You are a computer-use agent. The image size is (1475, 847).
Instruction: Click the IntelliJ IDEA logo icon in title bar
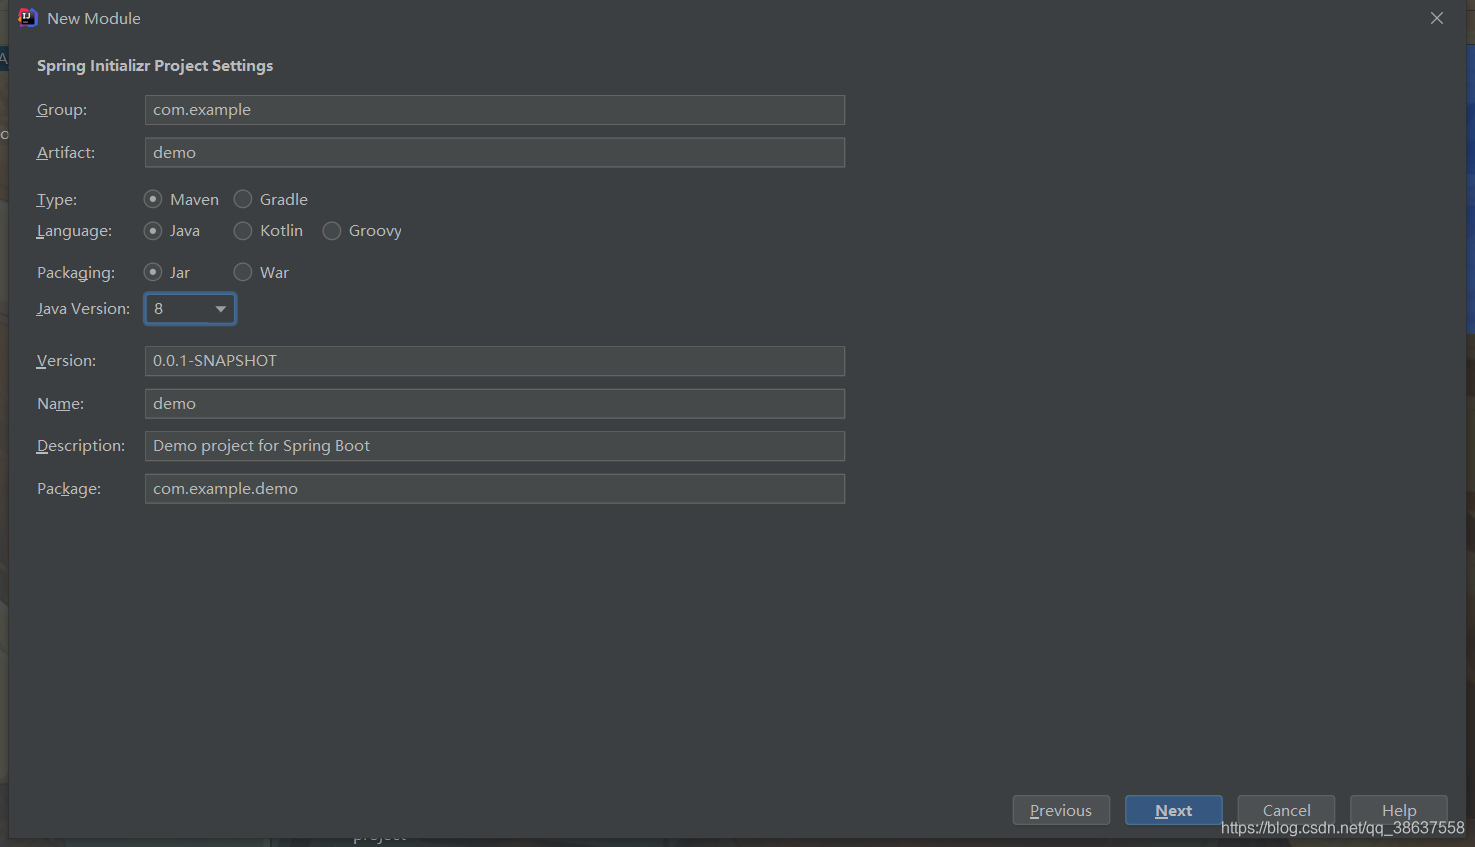pyautogui.click(x=27, y=18)
